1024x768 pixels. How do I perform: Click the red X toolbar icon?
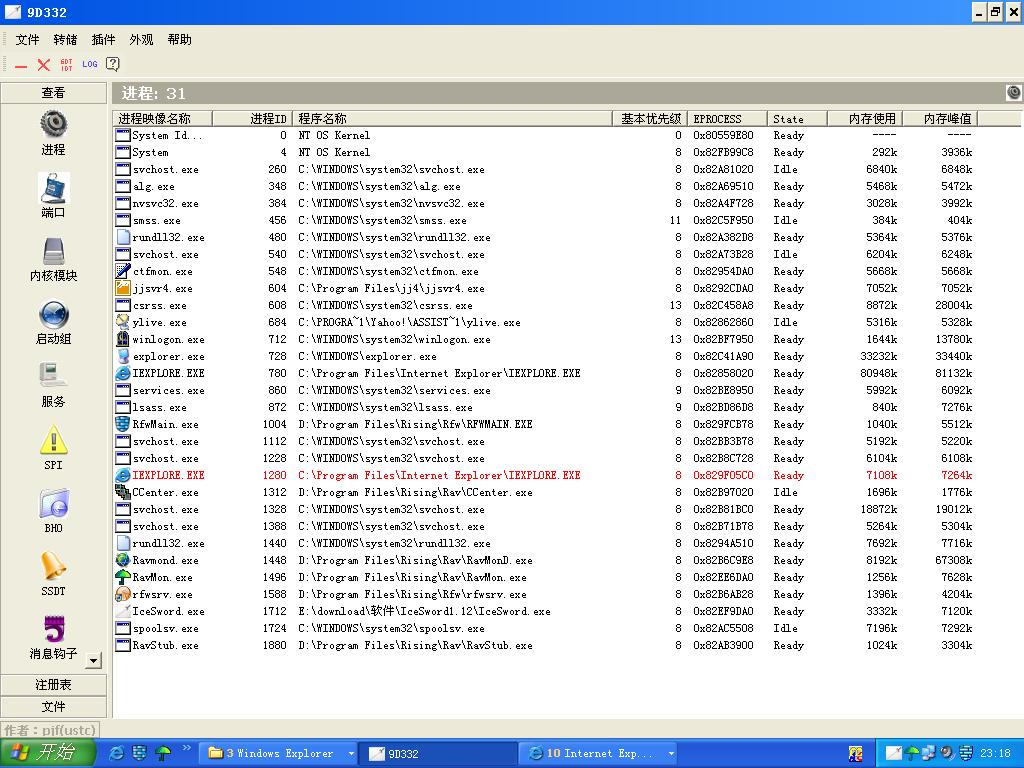(44, 65)
